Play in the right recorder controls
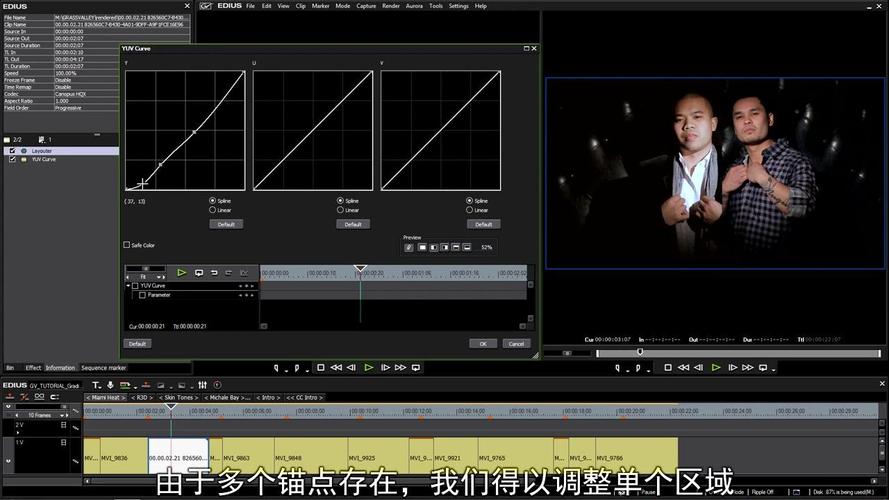The width and height of the screenshot is (889, 500). point(716,368)
